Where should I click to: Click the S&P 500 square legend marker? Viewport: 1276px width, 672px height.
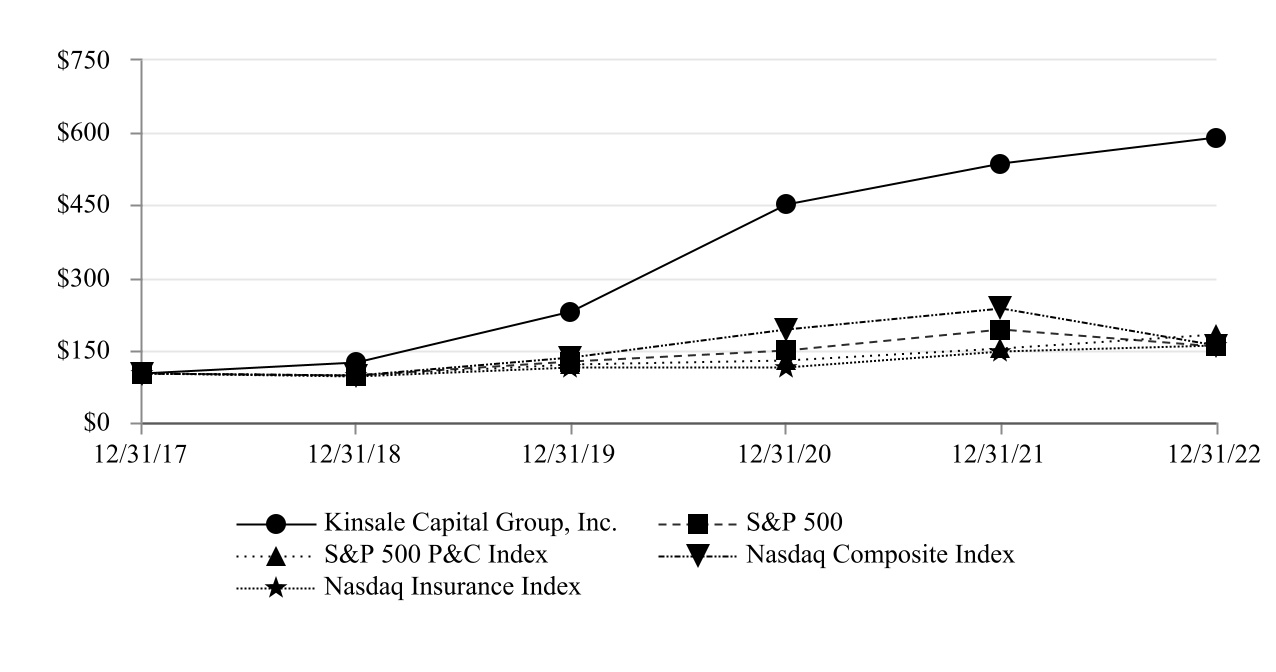pos(698,523)
